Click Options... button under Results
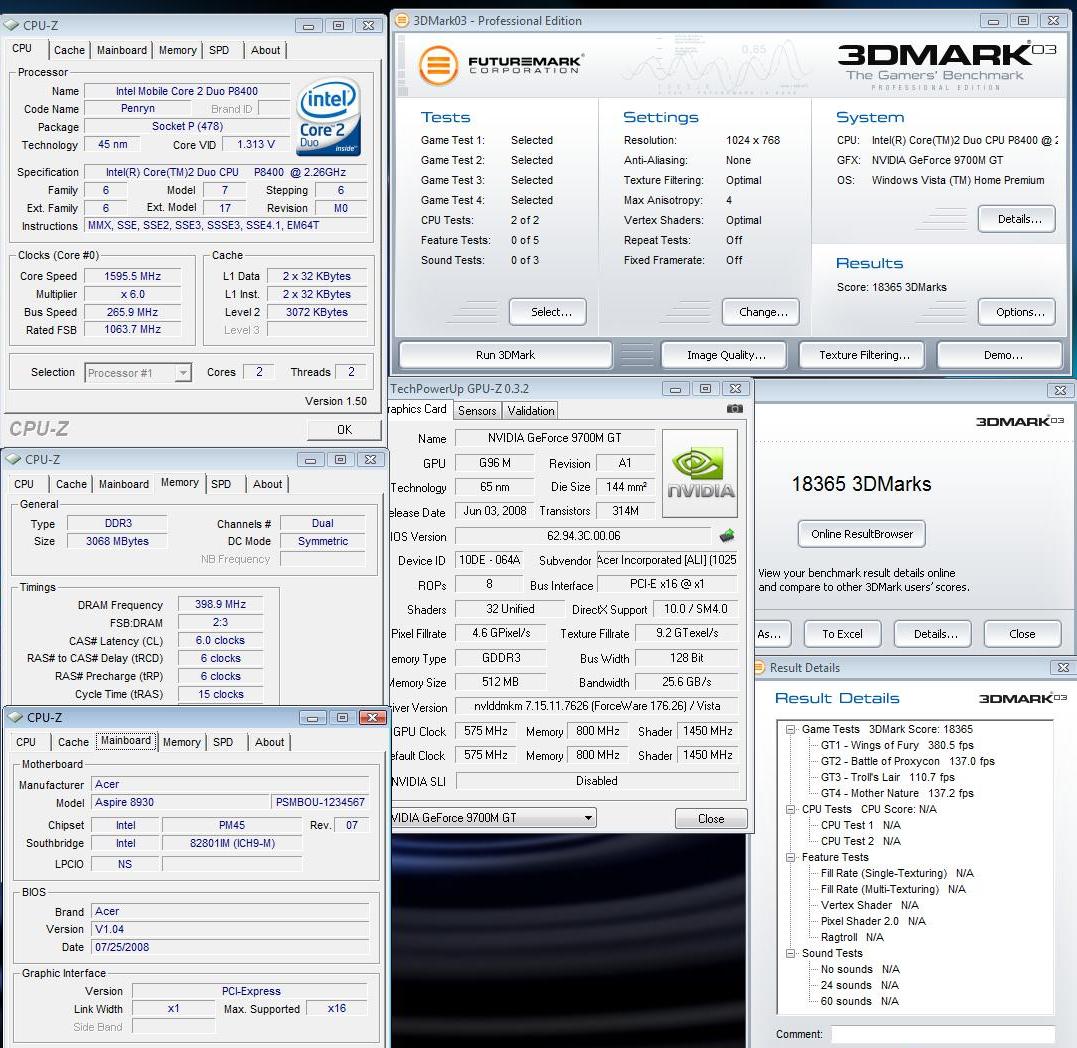The image size is (1077, 1048). click(x=1017, y=312)
